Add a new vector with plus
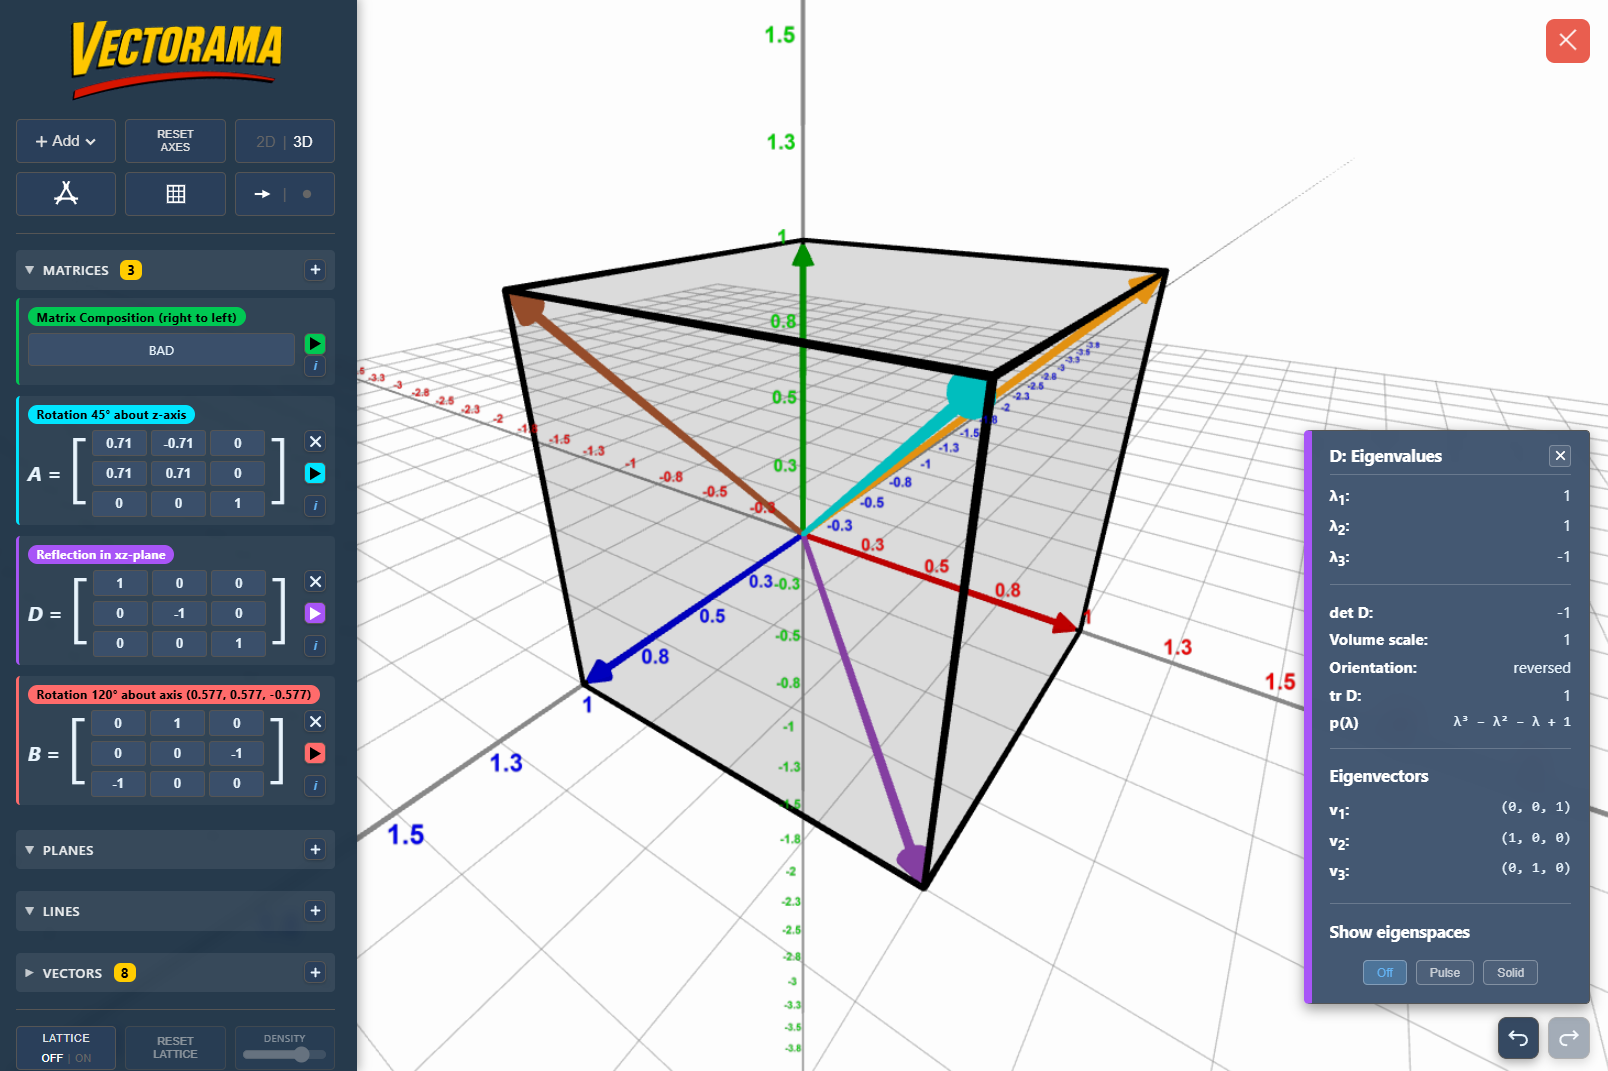 pos(315,973)
